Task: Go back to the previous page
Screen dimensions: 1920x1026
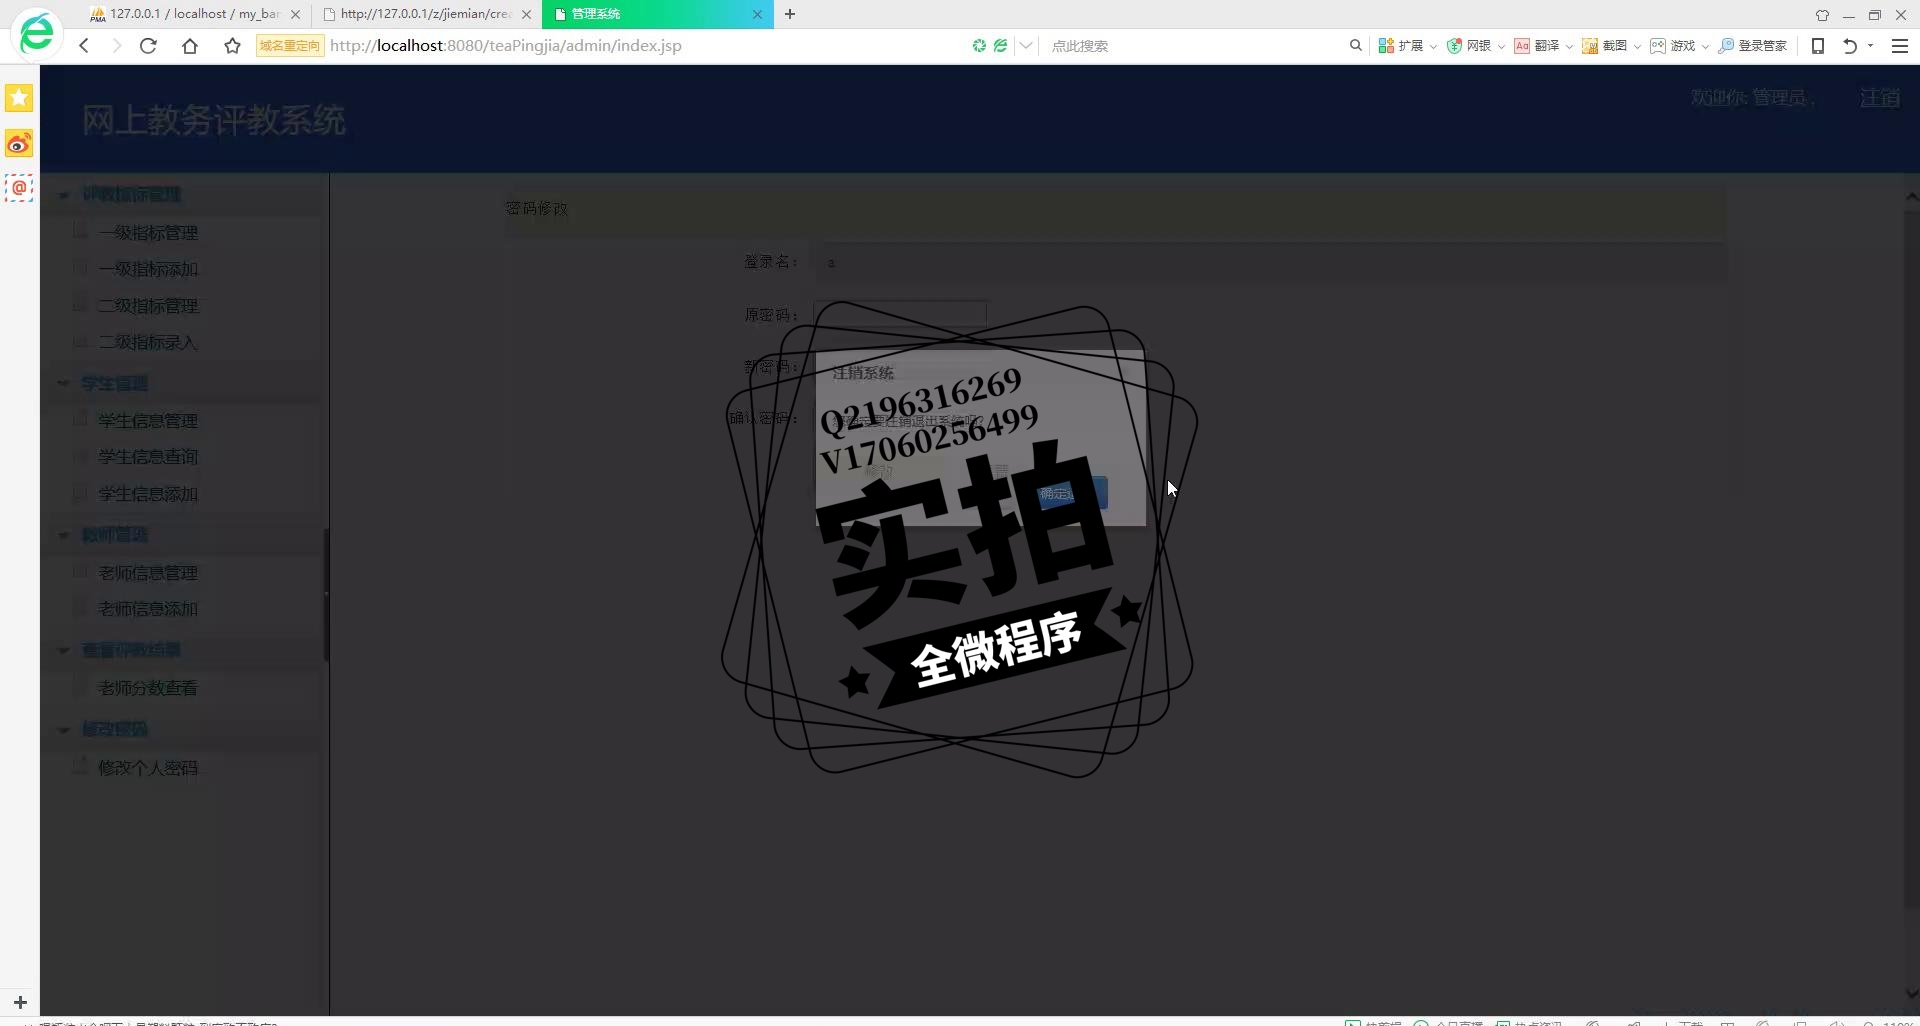Action: [84, 46]
